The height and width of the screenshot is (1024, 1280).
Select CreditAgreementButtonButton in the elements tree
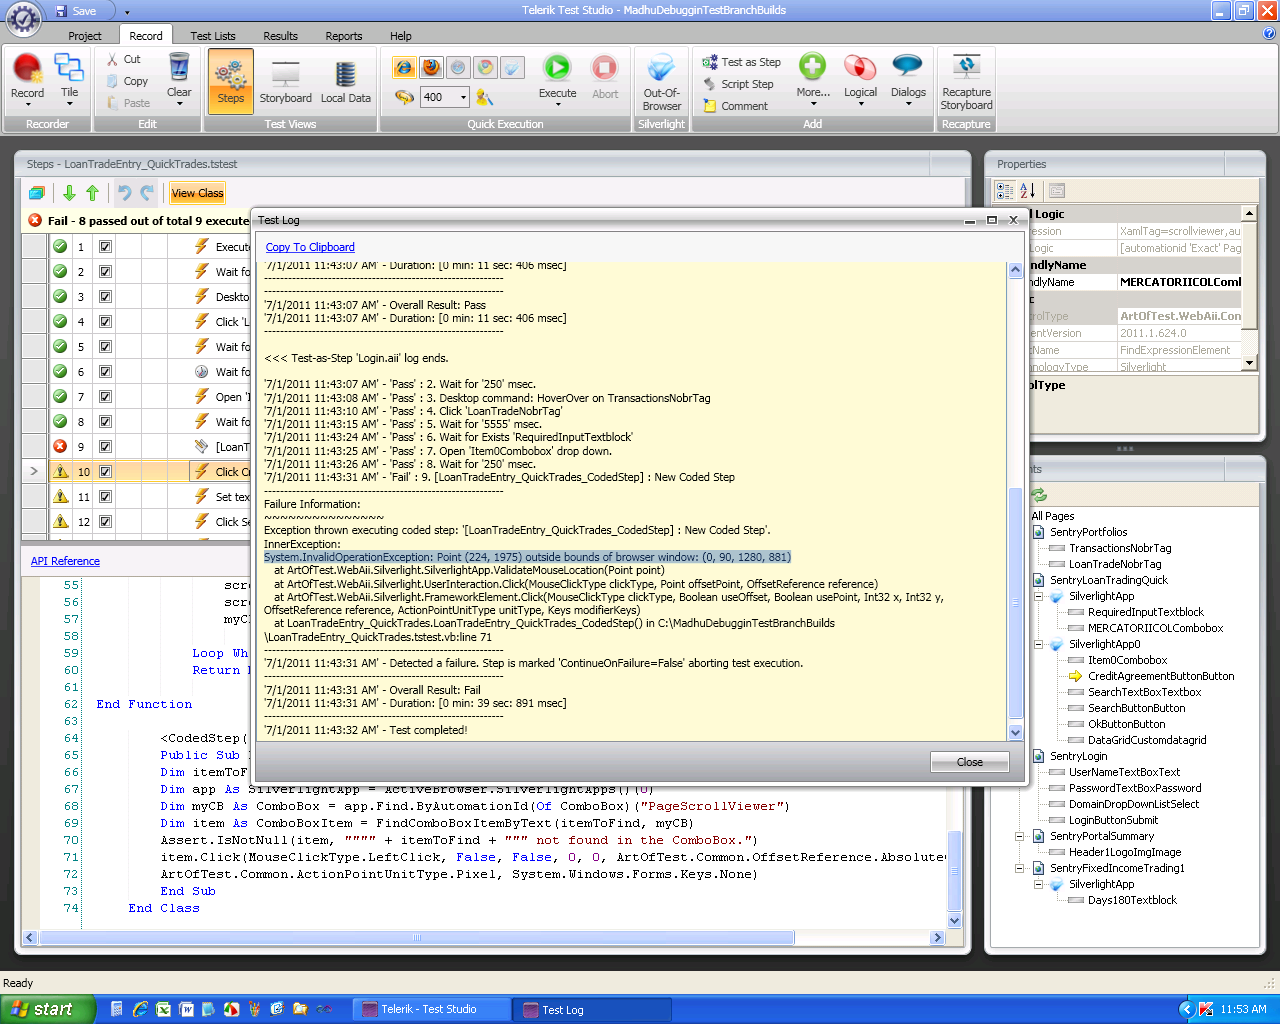point(1160,676)
